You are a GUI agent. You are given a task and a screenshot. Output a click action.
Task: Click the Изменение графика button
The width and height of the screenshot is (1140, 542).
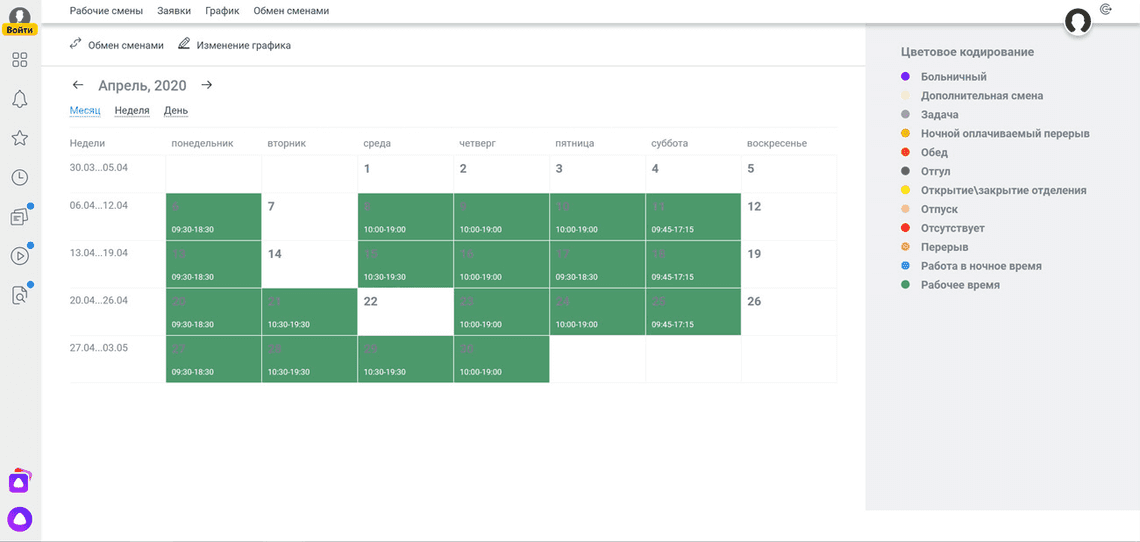234,45
